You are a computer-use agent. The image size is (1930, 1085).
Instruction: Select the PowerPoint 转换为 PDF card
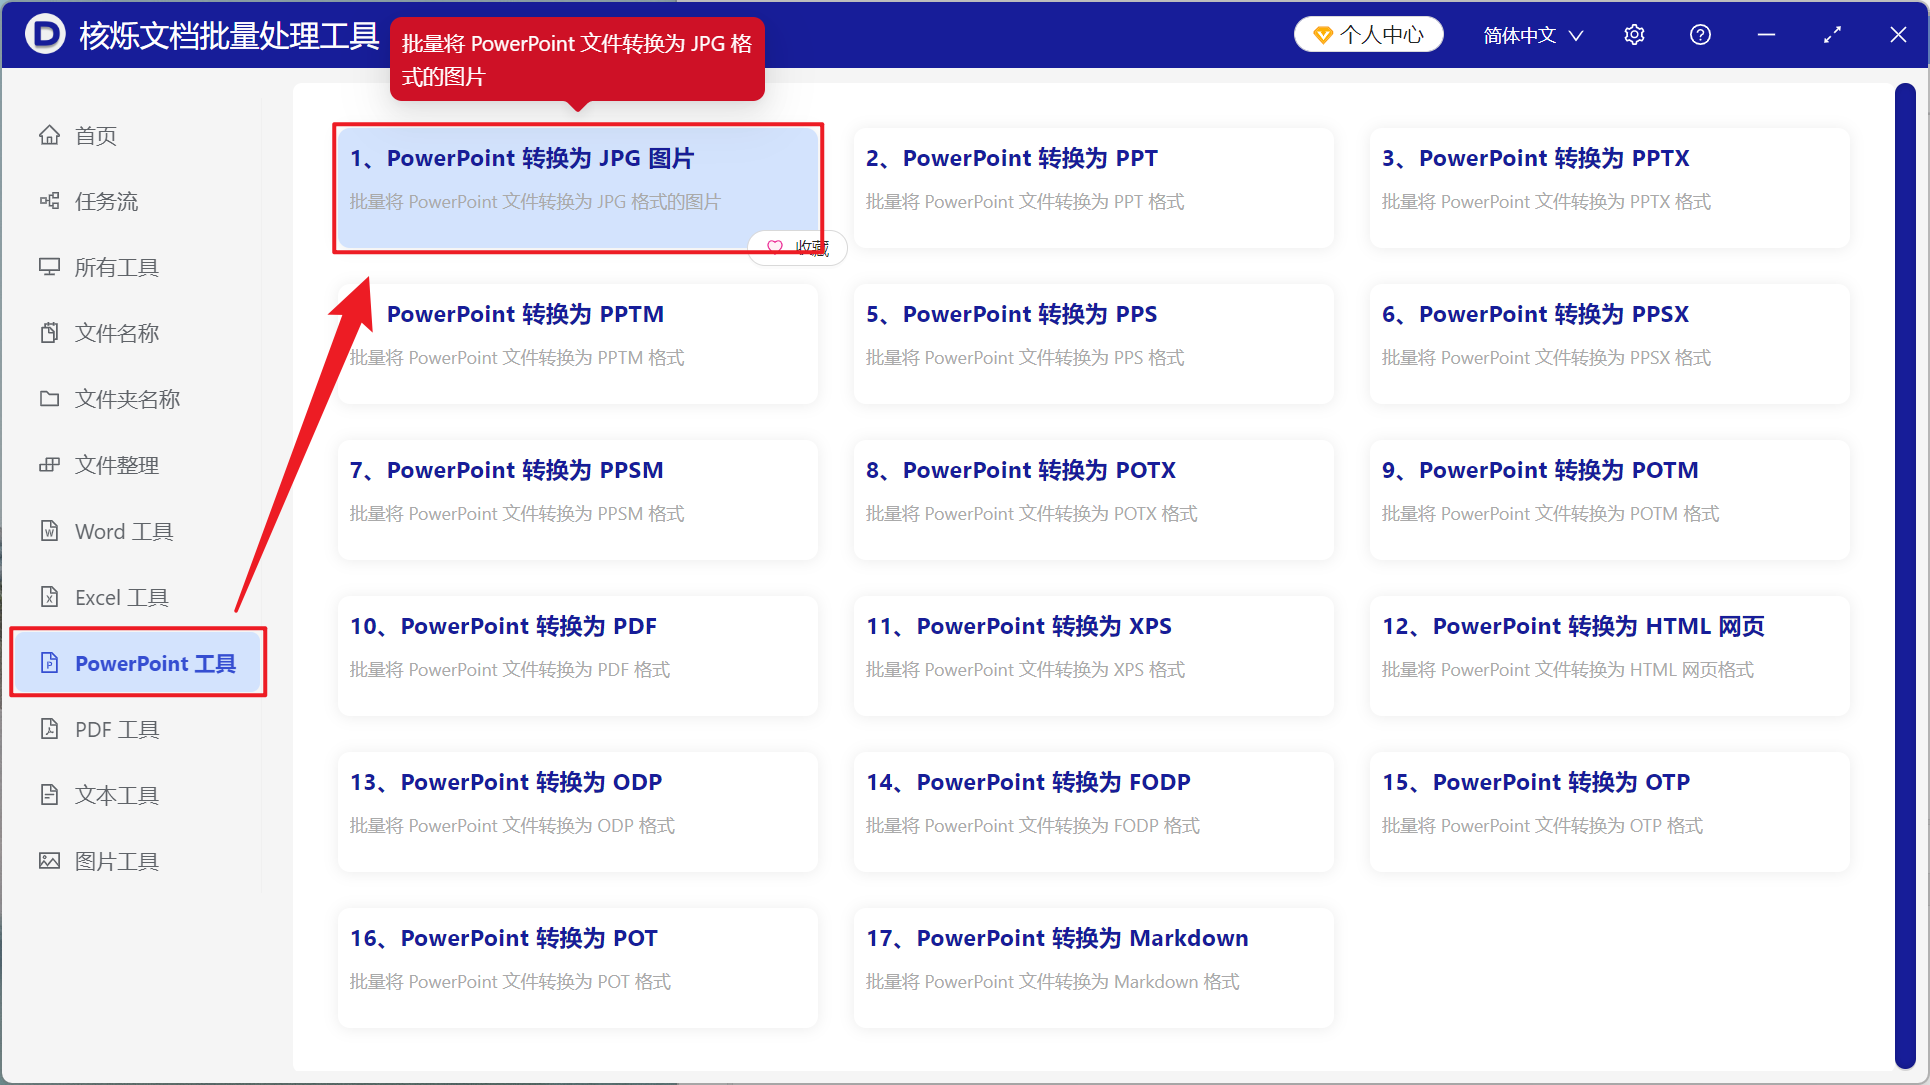coord(578,655)
